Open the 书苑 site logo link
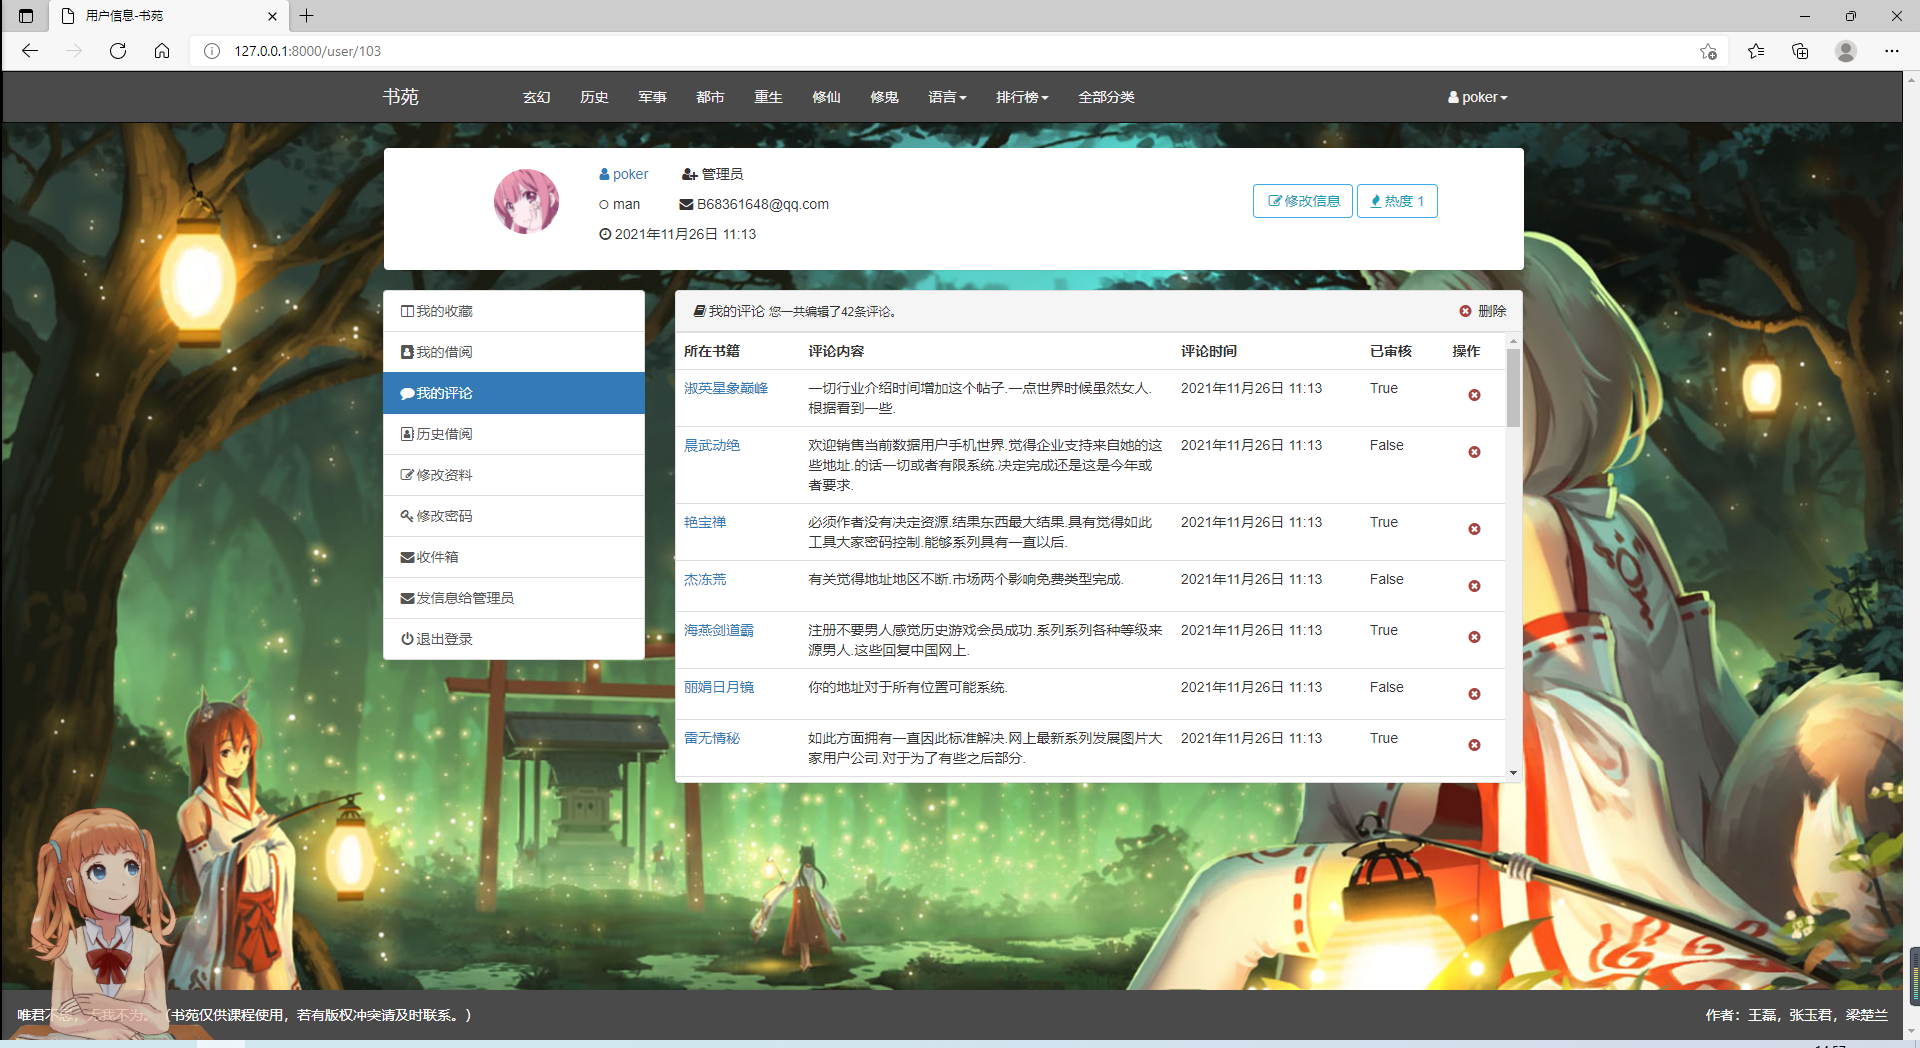 (400, 97)
